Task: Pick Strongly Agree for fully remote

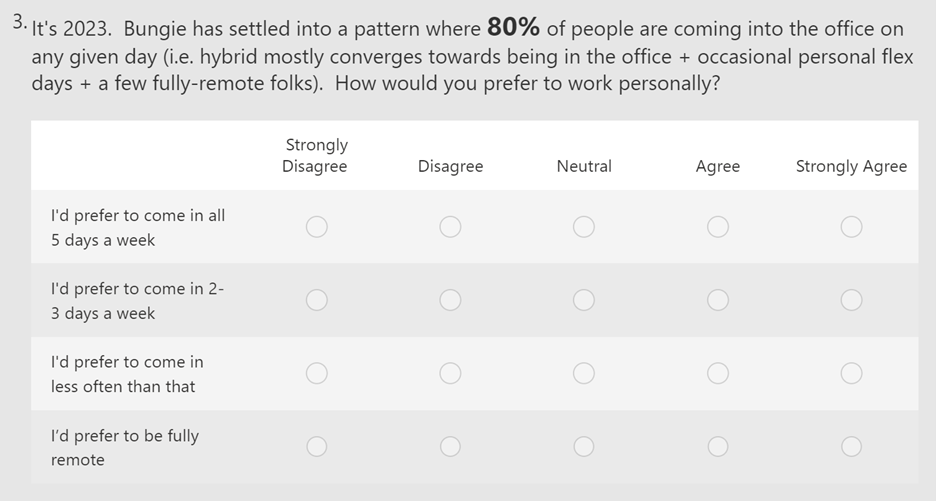Action: (x=851, y=447)
